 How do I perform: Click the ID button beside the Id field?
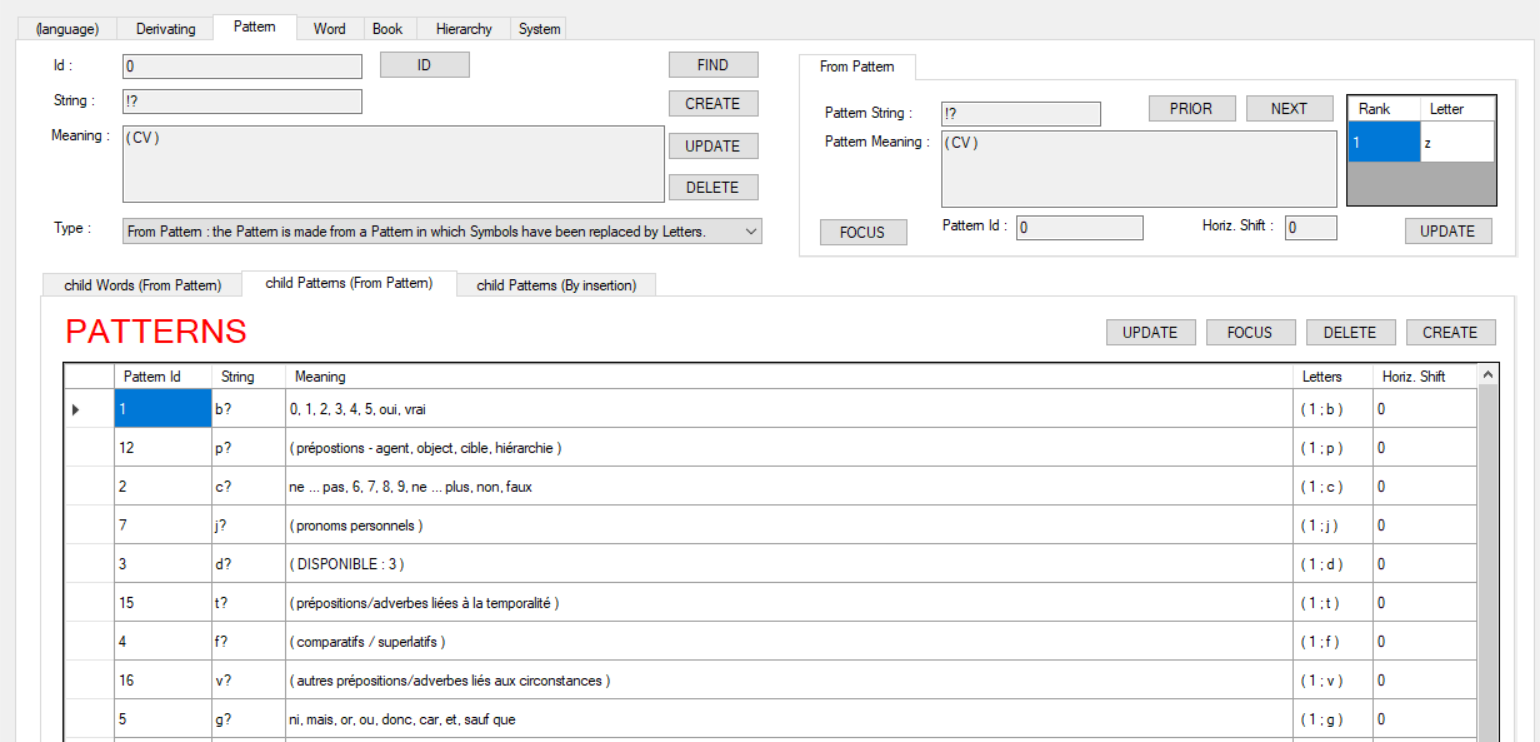click(424, 64)
